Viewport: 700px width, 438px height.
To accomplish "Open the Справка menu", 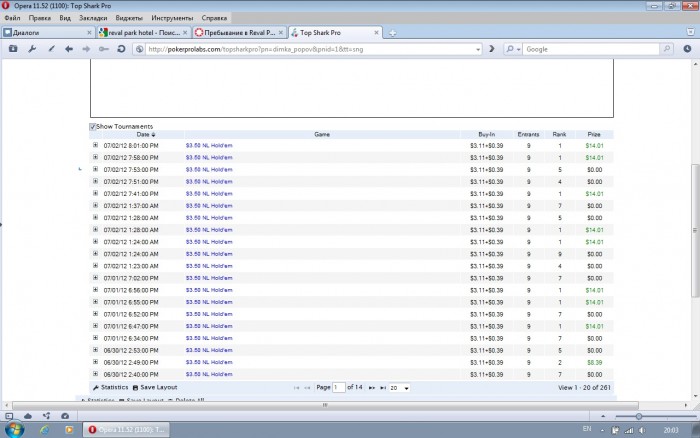I will (x=214, y=18).
